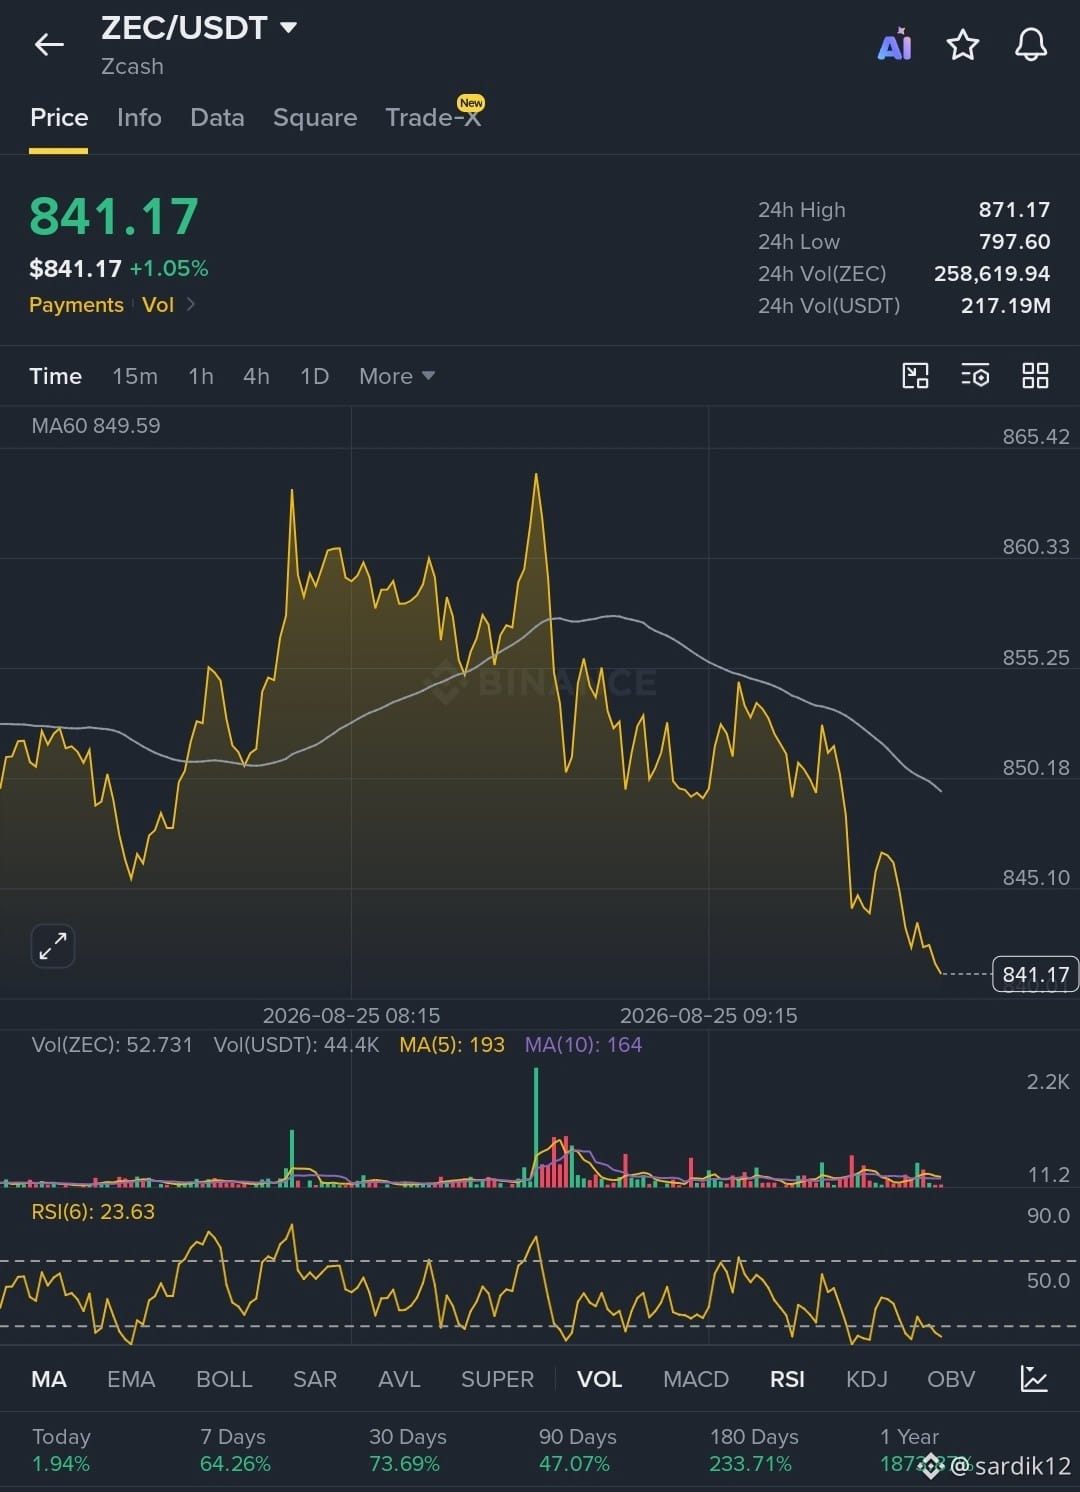Switch to the Data tab
This screenshot has height=1492, width=1080.
pos(217,118)
